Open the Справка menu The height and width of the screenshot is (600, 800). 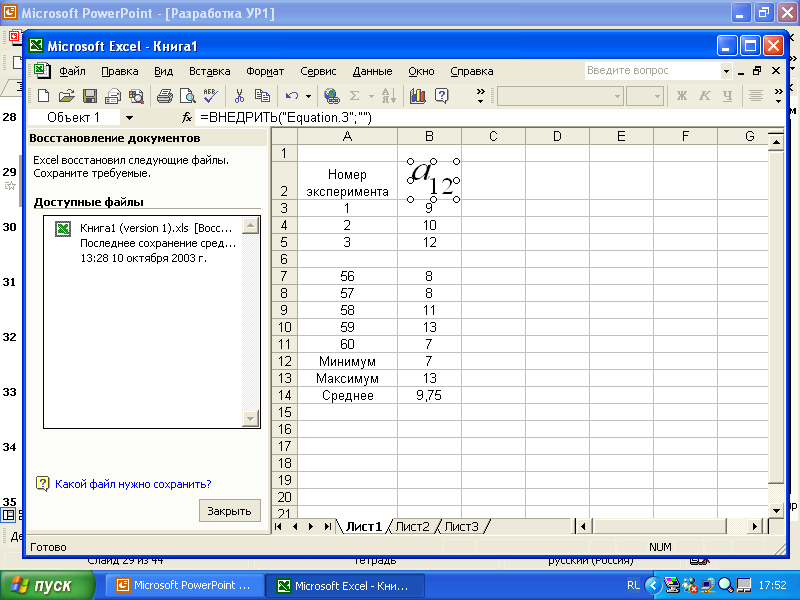472,71
